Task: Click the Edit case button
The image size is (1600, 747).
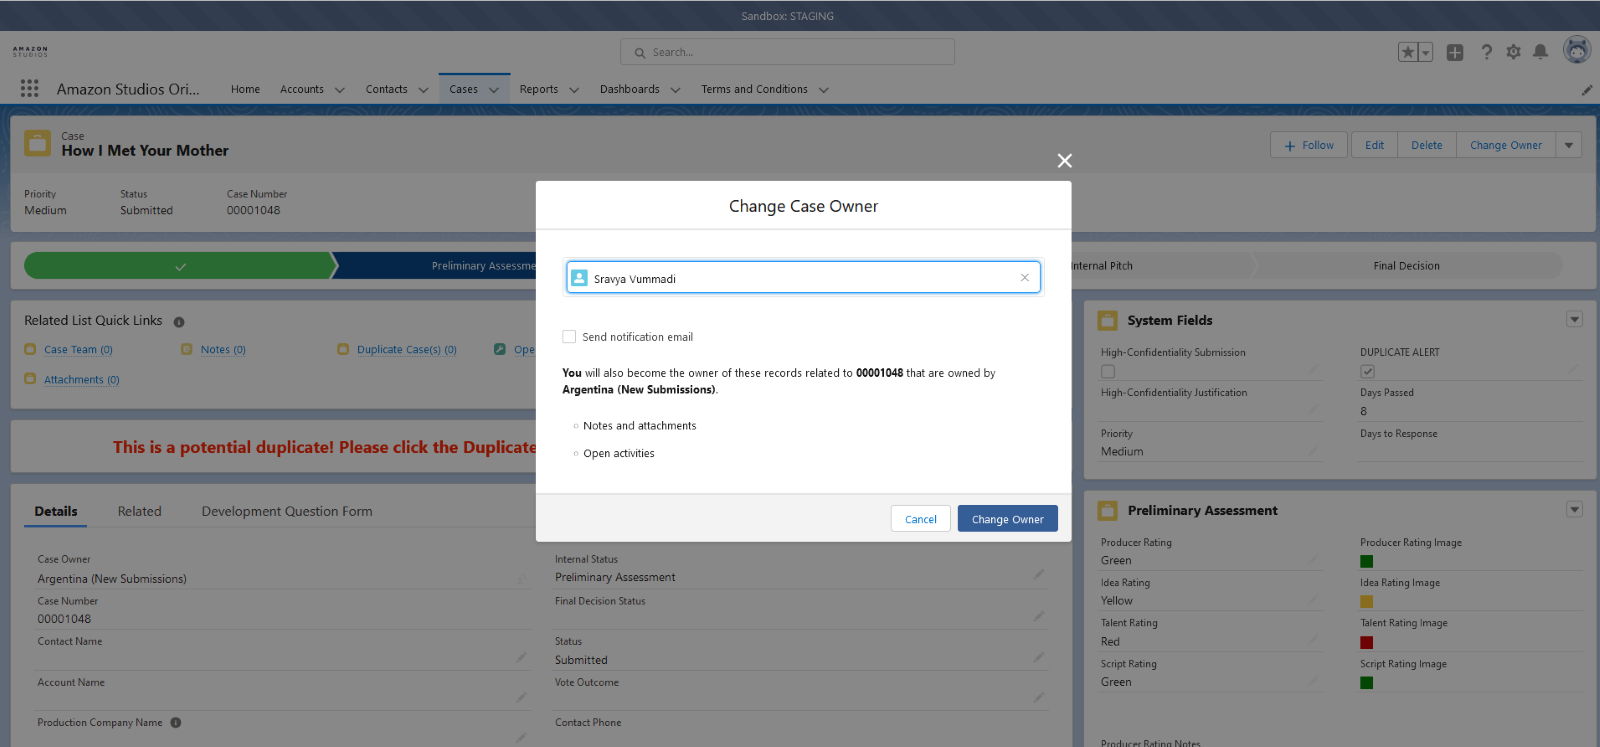Action: tap(1375, 145)
